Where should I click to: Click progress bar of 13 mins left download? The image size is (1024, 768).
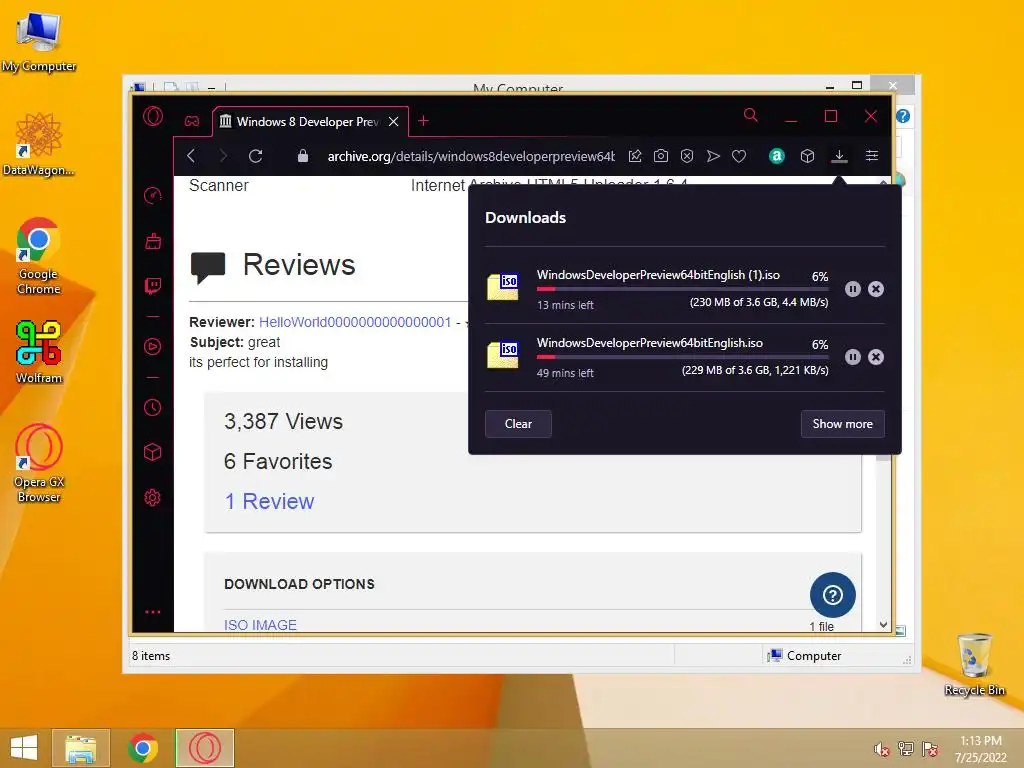pos(682,289)
